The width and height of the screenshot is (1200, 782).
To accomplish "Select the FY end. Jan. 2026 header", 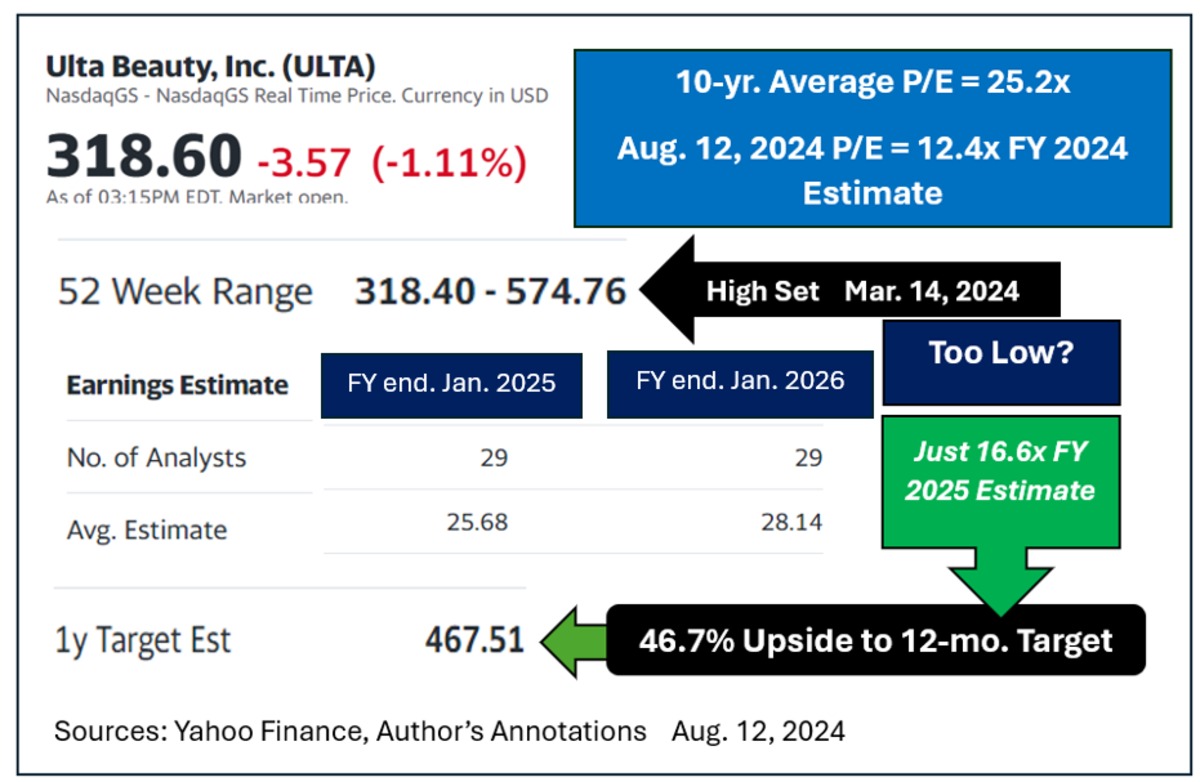I will (740, 382).
